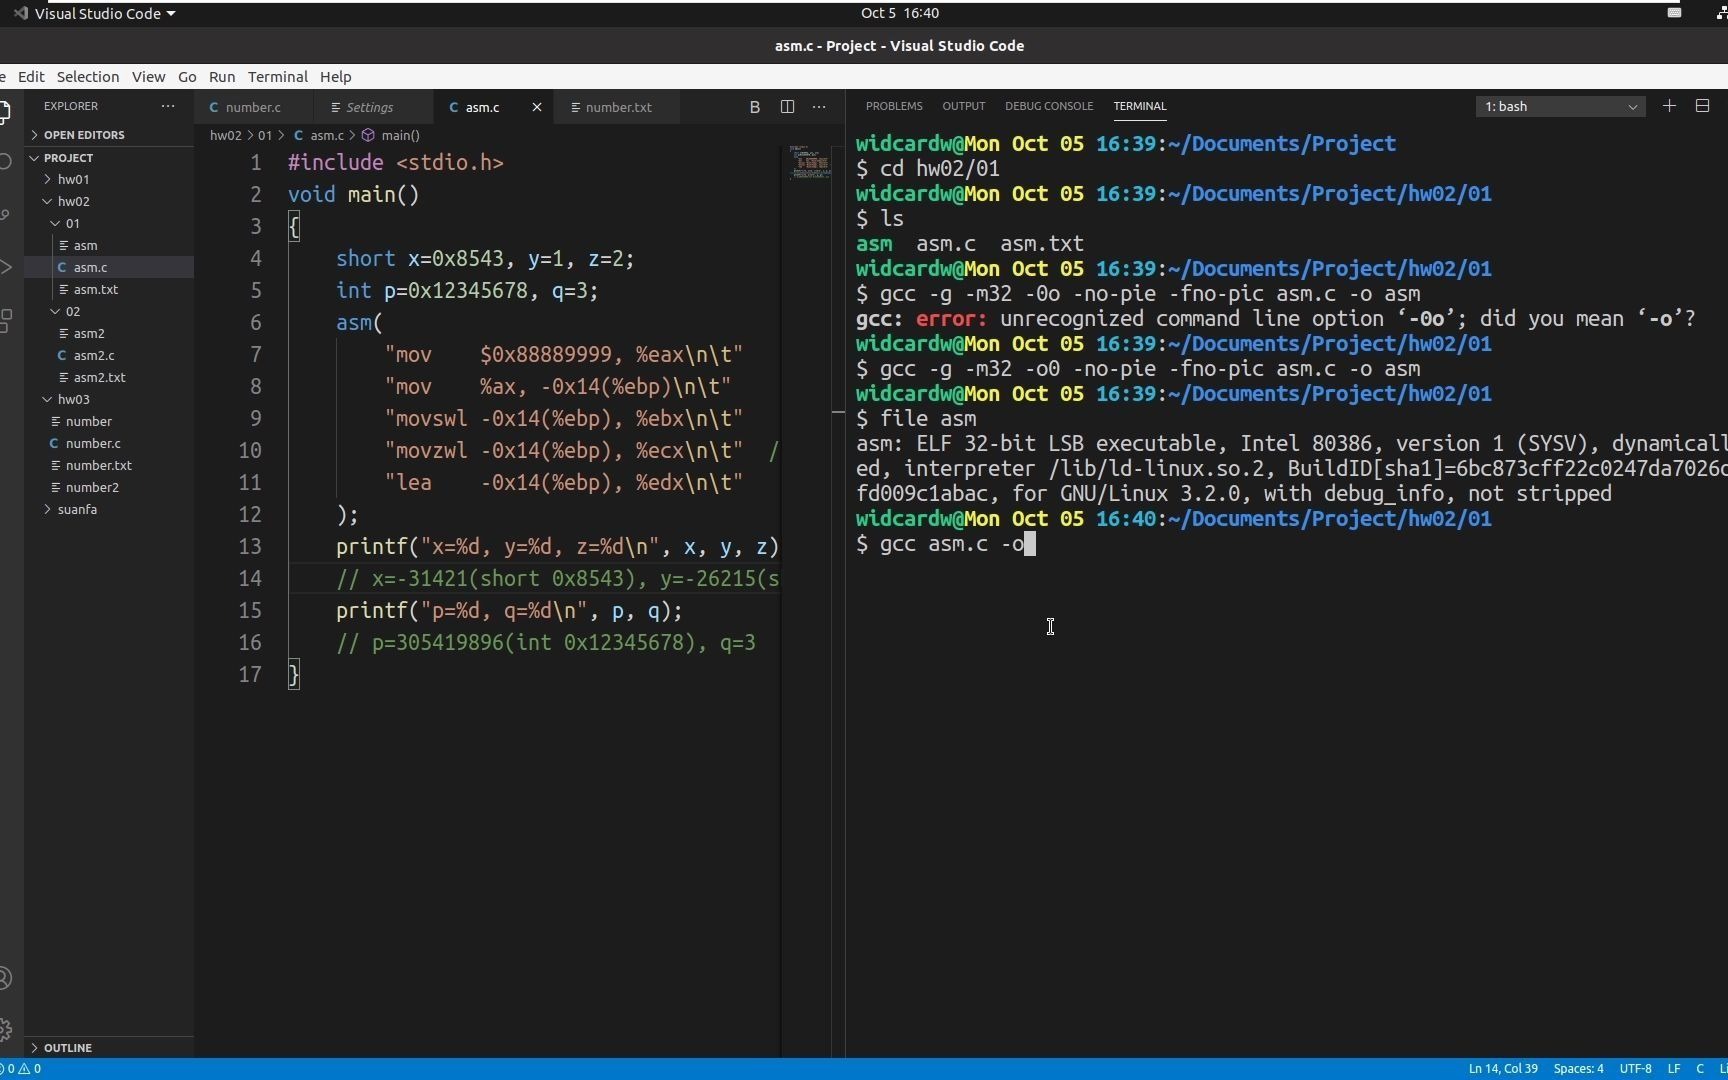Screen dimensions: 1728x1080
Task: Collapse the hw02 folder in Explorer
Action: click(x=74, y=201)
